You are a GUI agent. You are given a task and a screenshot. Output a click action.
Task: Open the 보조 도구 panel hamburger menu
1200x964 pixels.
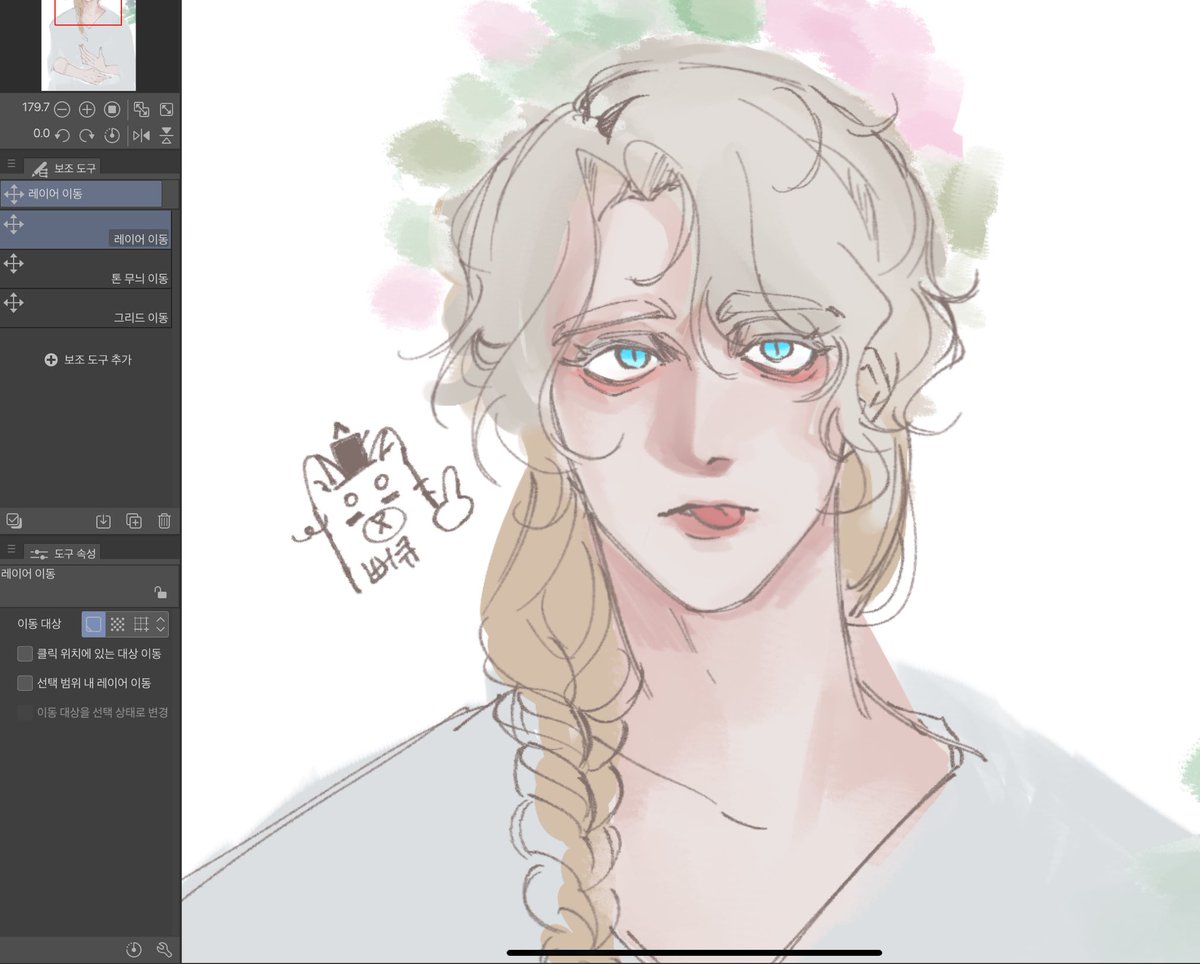point(11,163)
